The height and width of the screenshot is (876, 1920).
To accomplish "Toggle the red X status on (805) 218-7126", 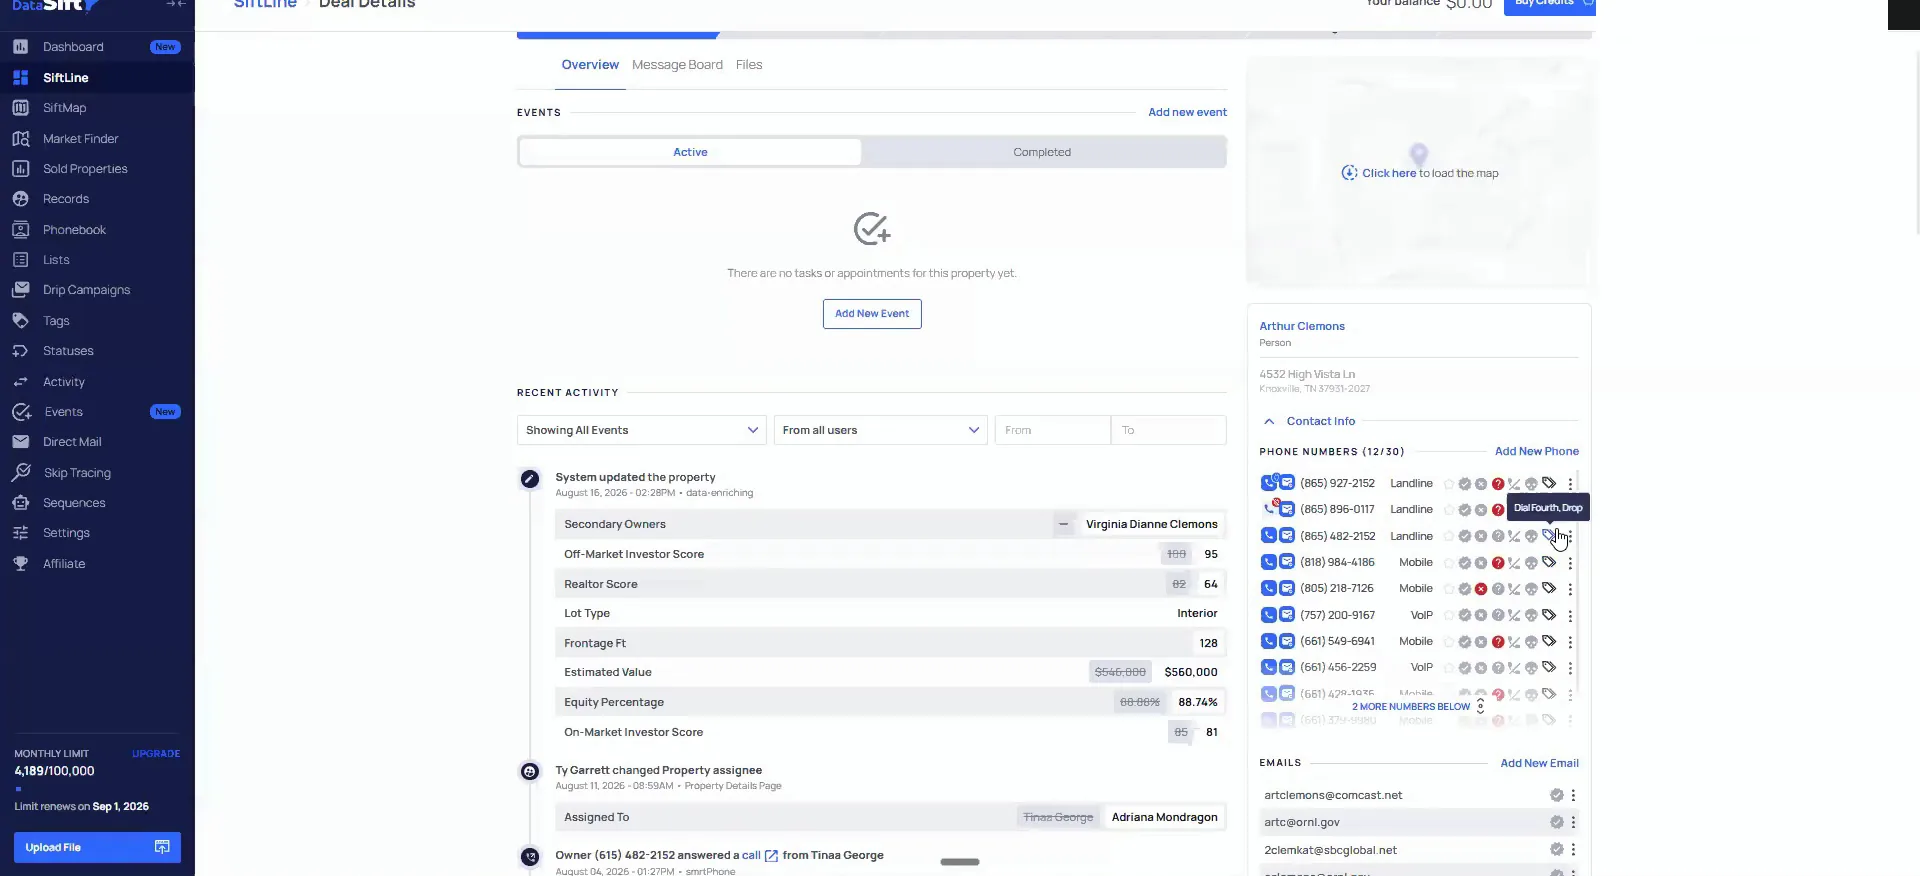I will coord(1481,589).
